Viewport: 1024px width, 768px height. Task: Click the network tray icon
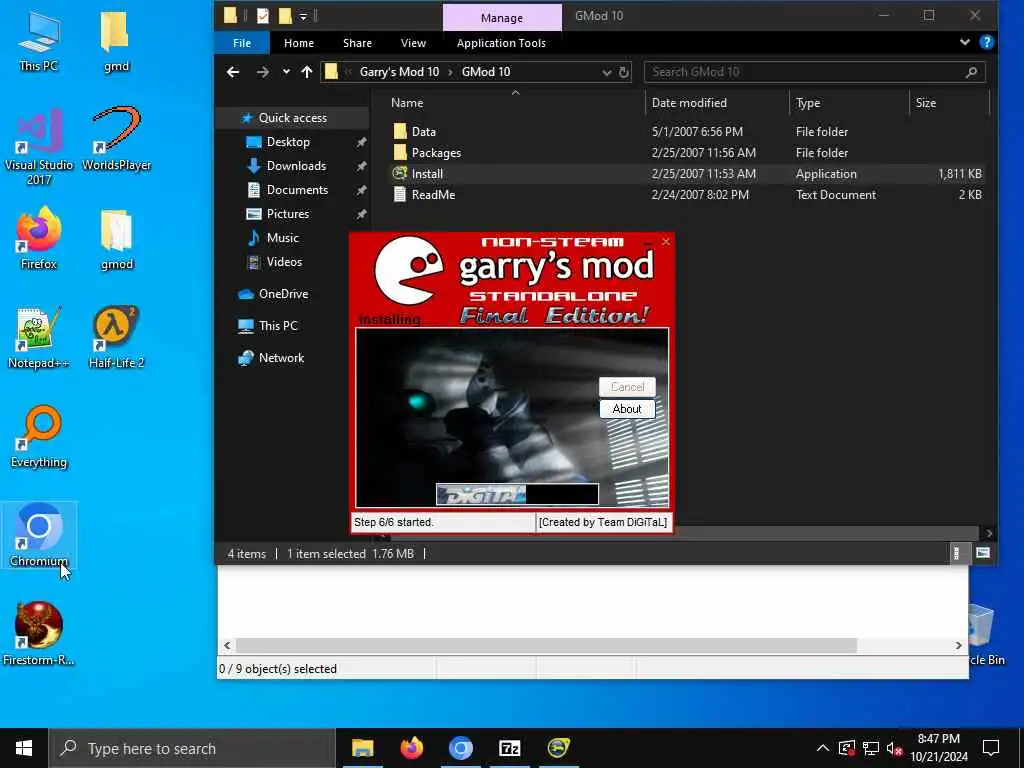(x=871, y=748)
